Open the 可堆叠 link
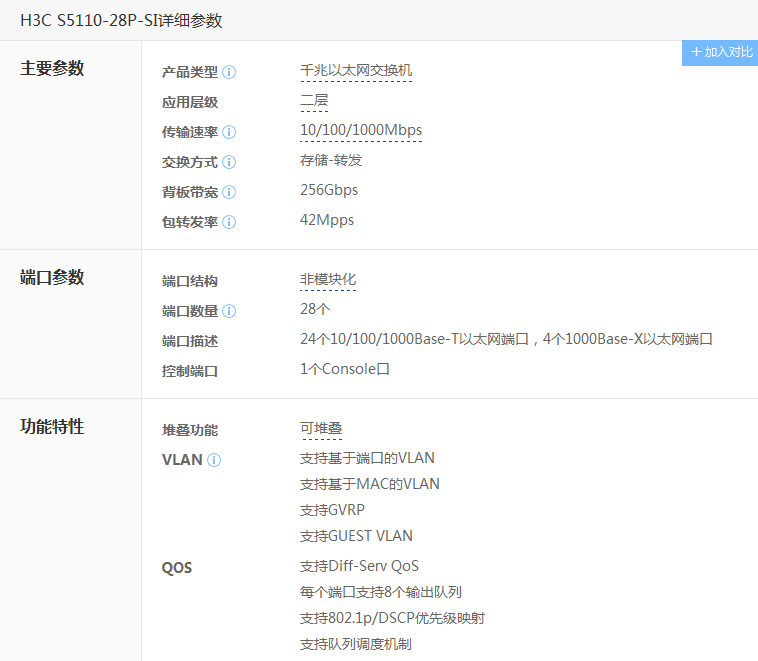 pyautogui.click(x=321, y=428)
